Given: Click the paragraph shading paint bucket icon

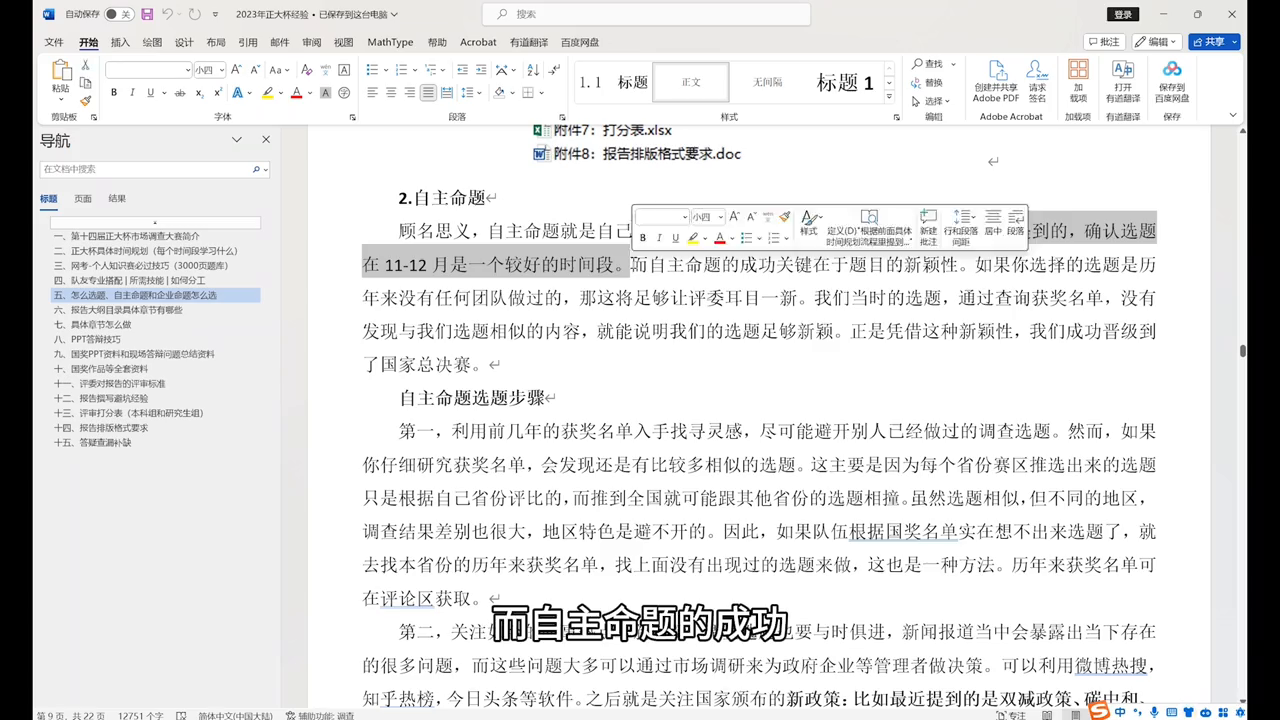Looking at the screenshot, I should pyautogui.click(x=499, y=93).
